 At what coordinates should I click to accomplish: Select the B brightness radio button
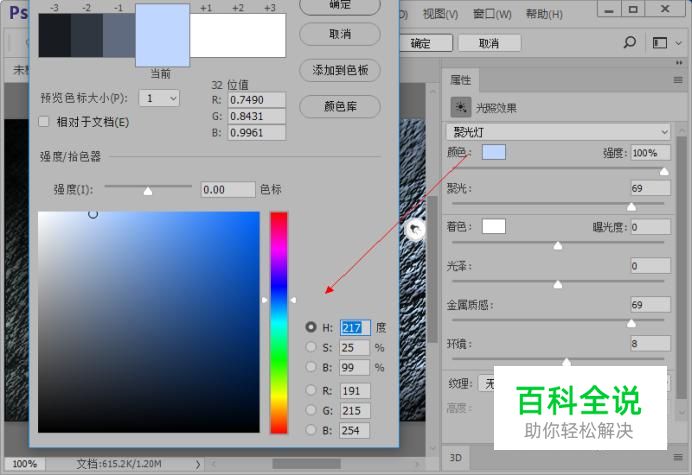pos(311,367)
